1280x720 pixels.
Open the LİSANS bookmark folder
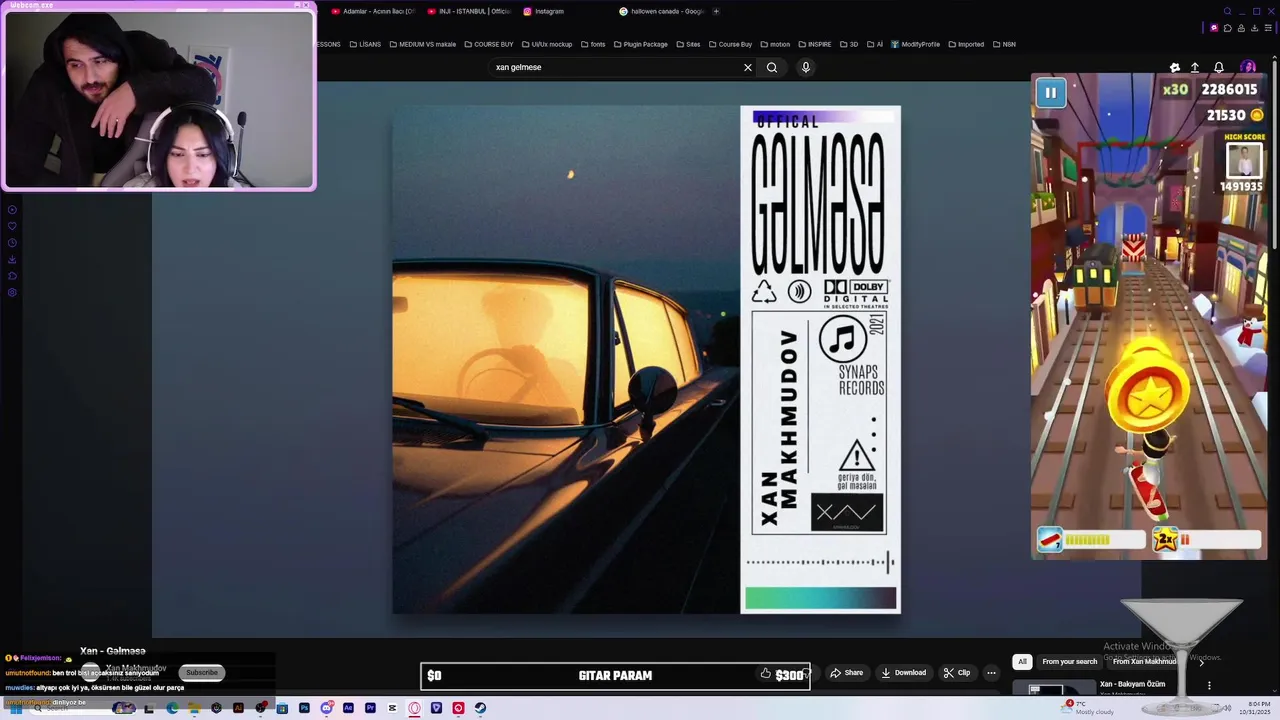pyautogui.click(x=365, y=44)
